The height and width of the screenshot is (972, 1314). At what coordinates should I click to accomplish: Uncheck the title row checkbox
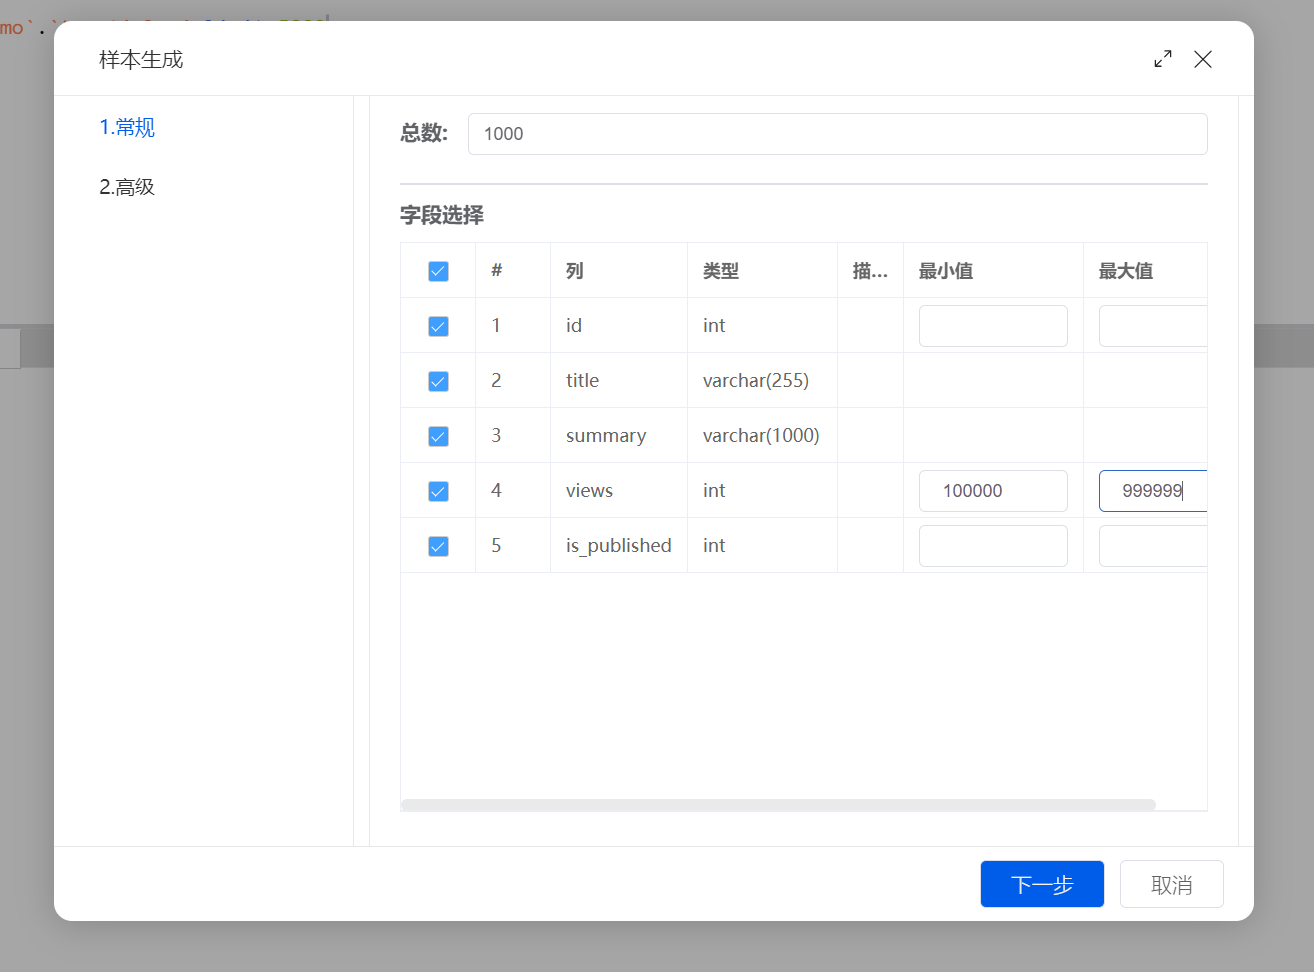click(438, 381)
